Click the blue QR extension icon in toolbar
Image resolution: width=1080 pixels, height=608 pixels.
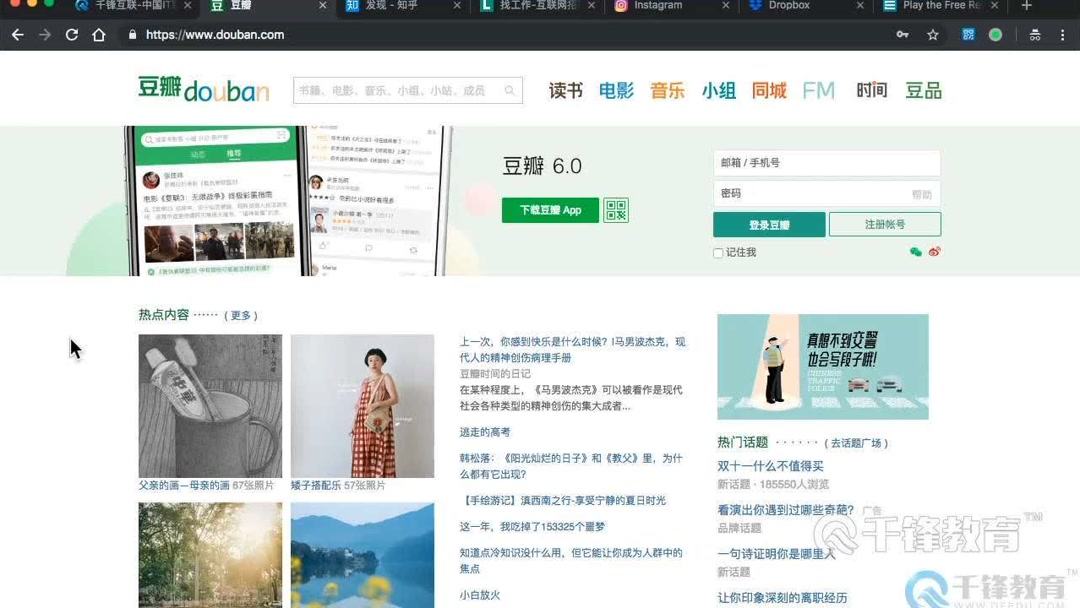point(967,34)
